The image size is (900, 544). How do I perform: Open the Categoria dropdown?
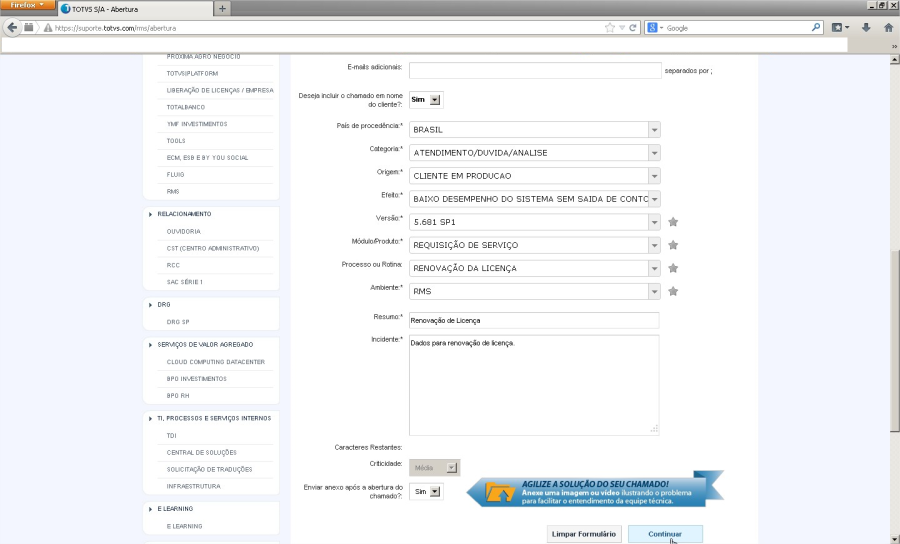[x=654, y=153]
